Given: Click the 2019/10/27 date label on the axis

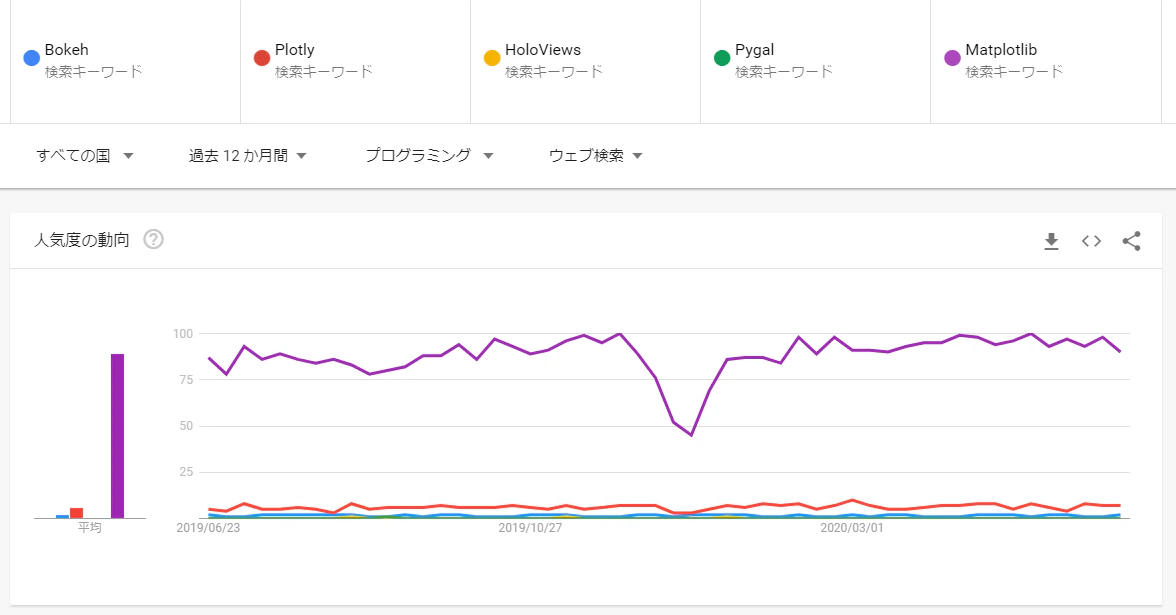Looking at the screenshot, I should click(x=530, y=527).
